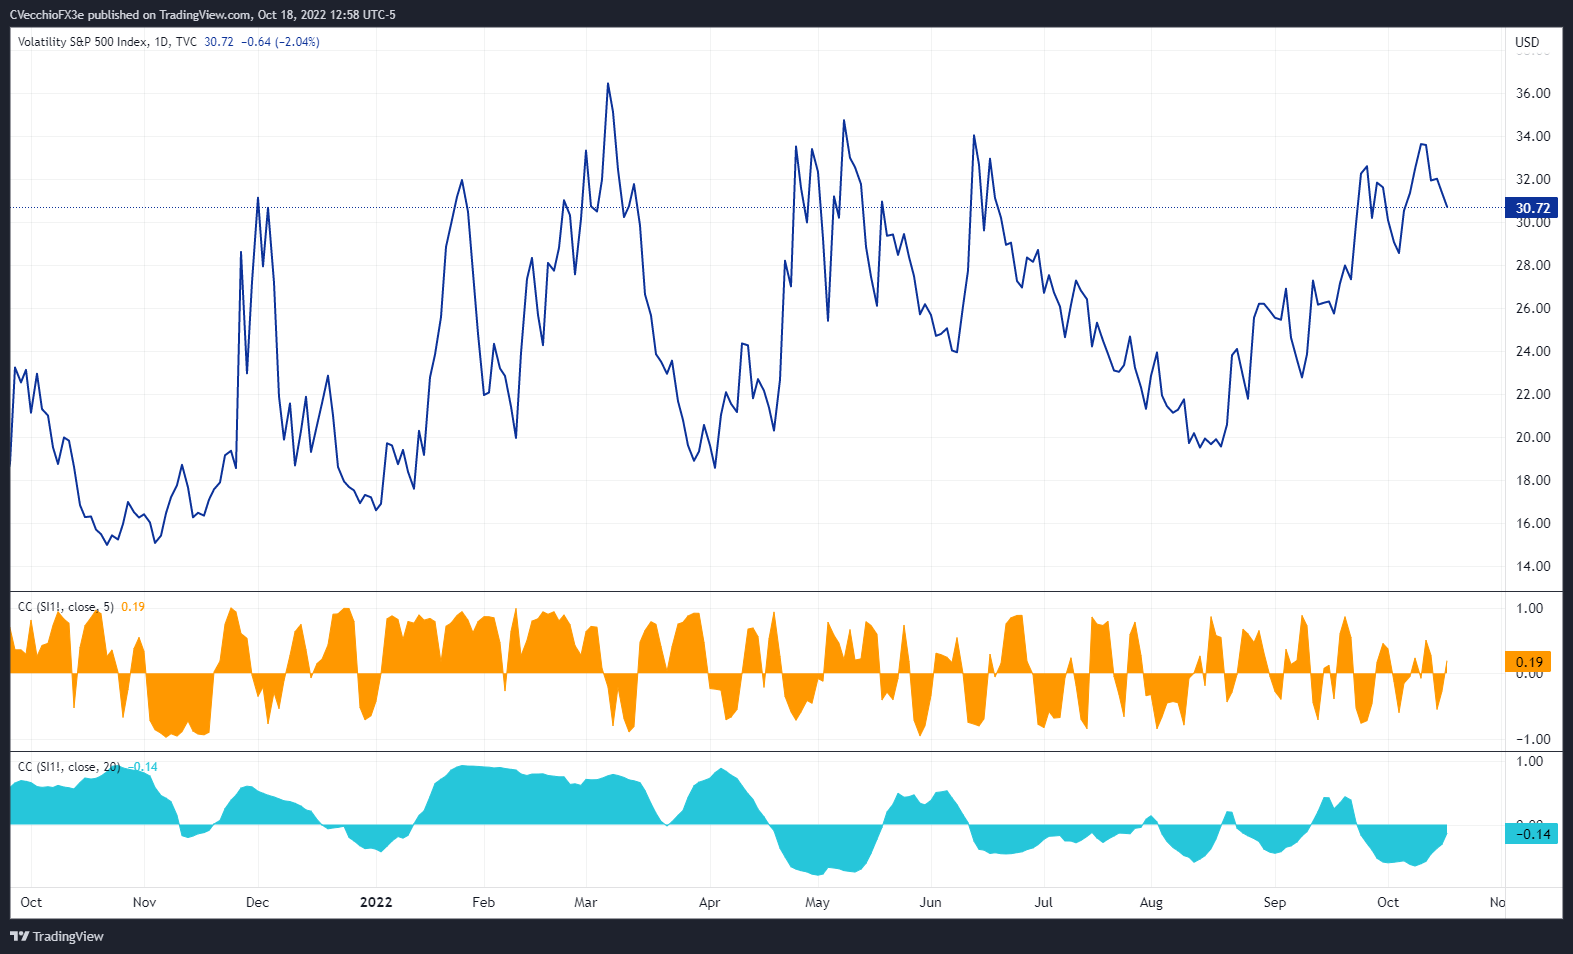This screenshot has width=1573, height=954.
Task: Click the TradingView wordmark at bottom
Action: (x=68, y=936)
